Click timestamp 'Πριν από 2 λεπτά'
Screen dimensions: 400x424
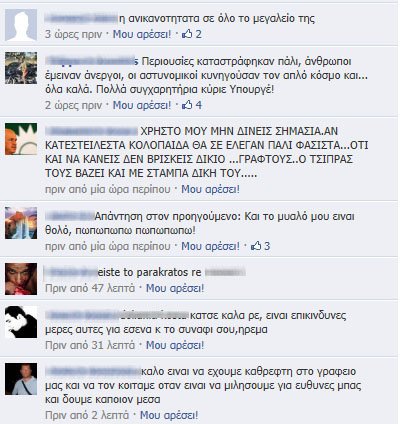[x=87, y=415]
